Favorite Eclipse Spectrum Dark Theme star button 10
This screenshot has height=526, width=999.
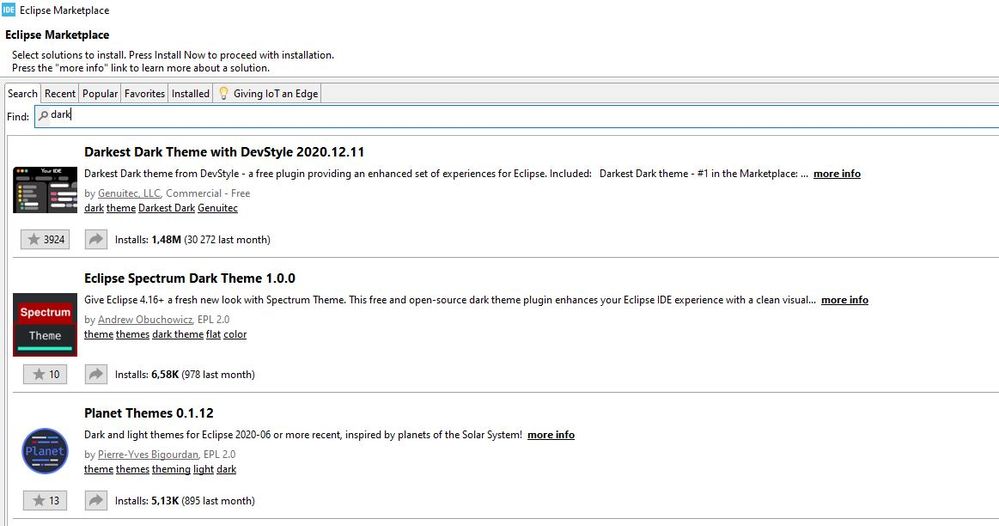tap(45, 374)
